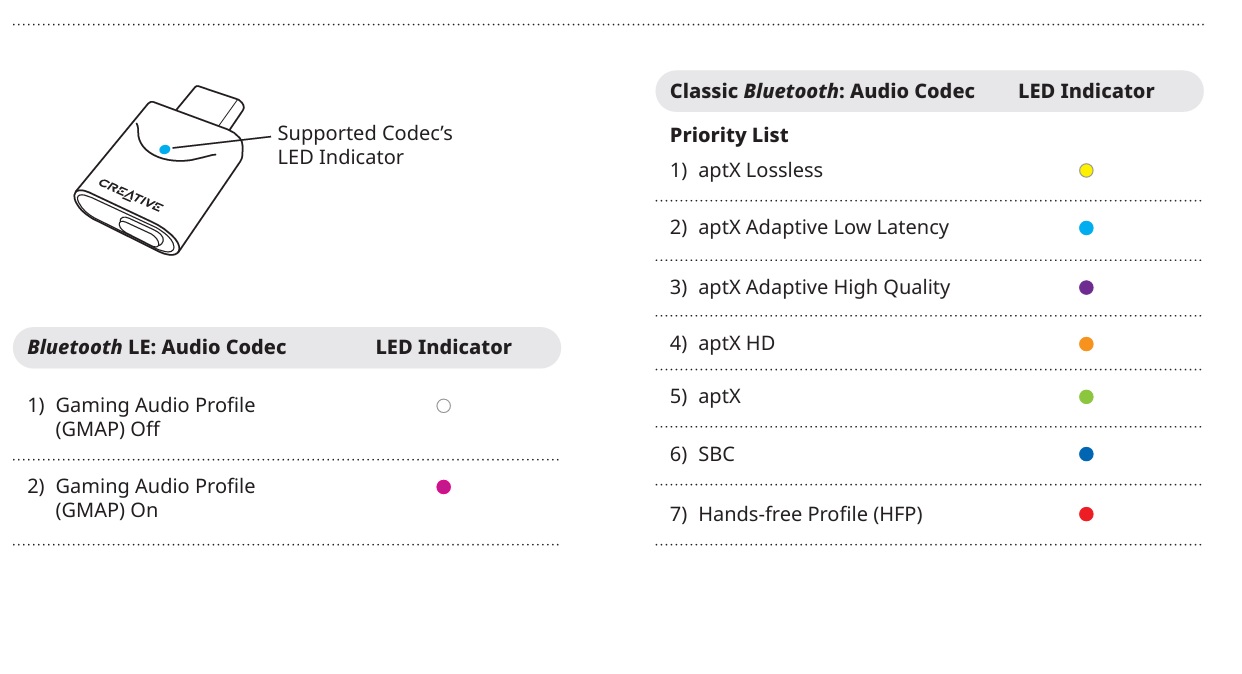Image resolution: width=1242 pixels, height=674 pixels.
Task: Click the Classic Bluetooth: Audio Codec header
Action: point(822,91)
